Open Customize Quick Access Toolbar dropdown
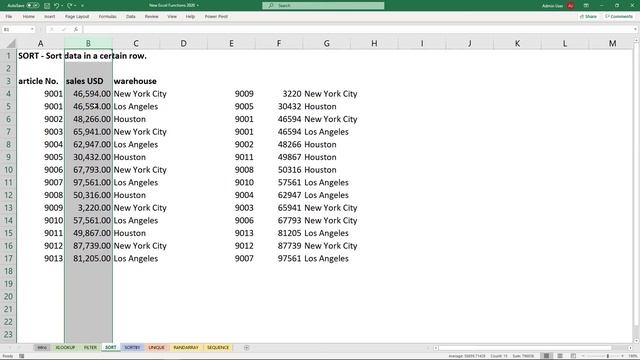 click(x=82, y=6)
